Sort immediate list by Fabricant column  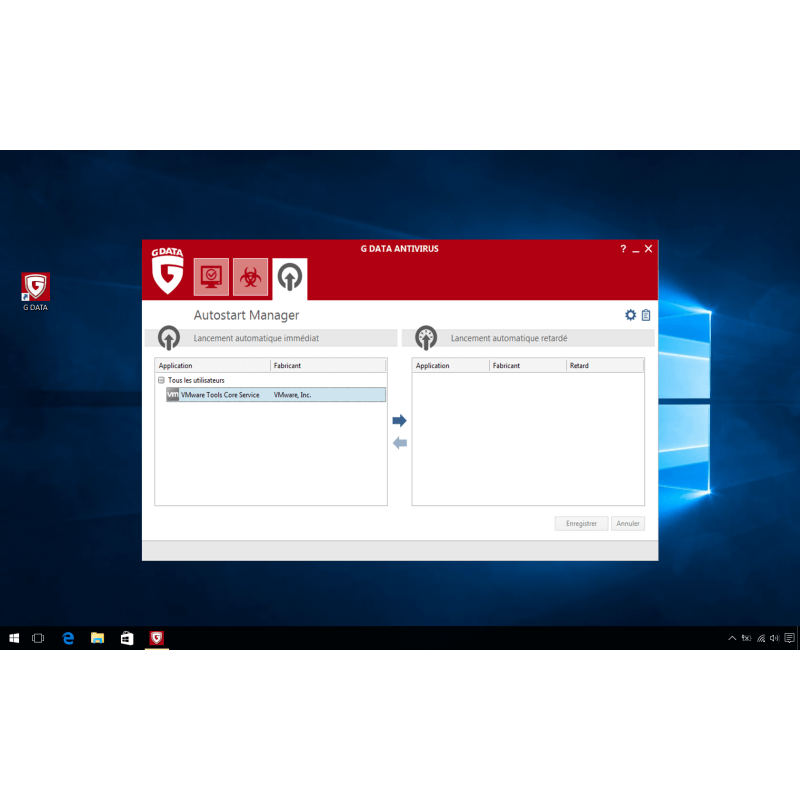328,365
